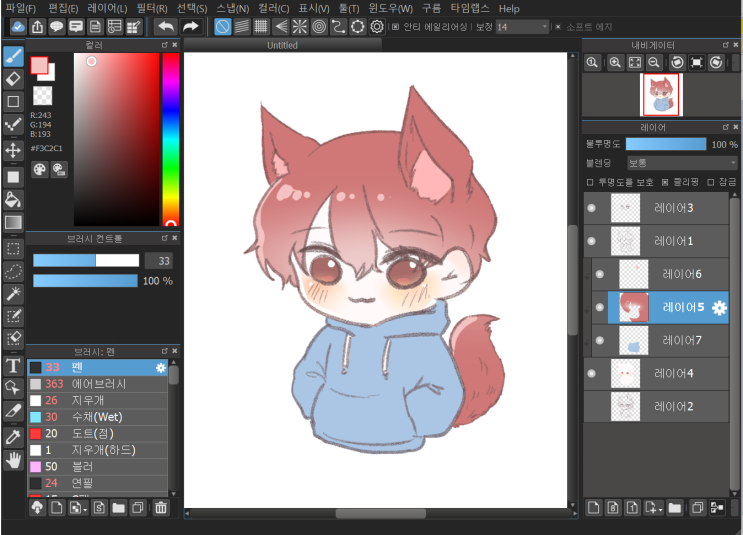Open 편집(E) menu
Viewport: 743px width, 535px height.
[x=63, y=8]
